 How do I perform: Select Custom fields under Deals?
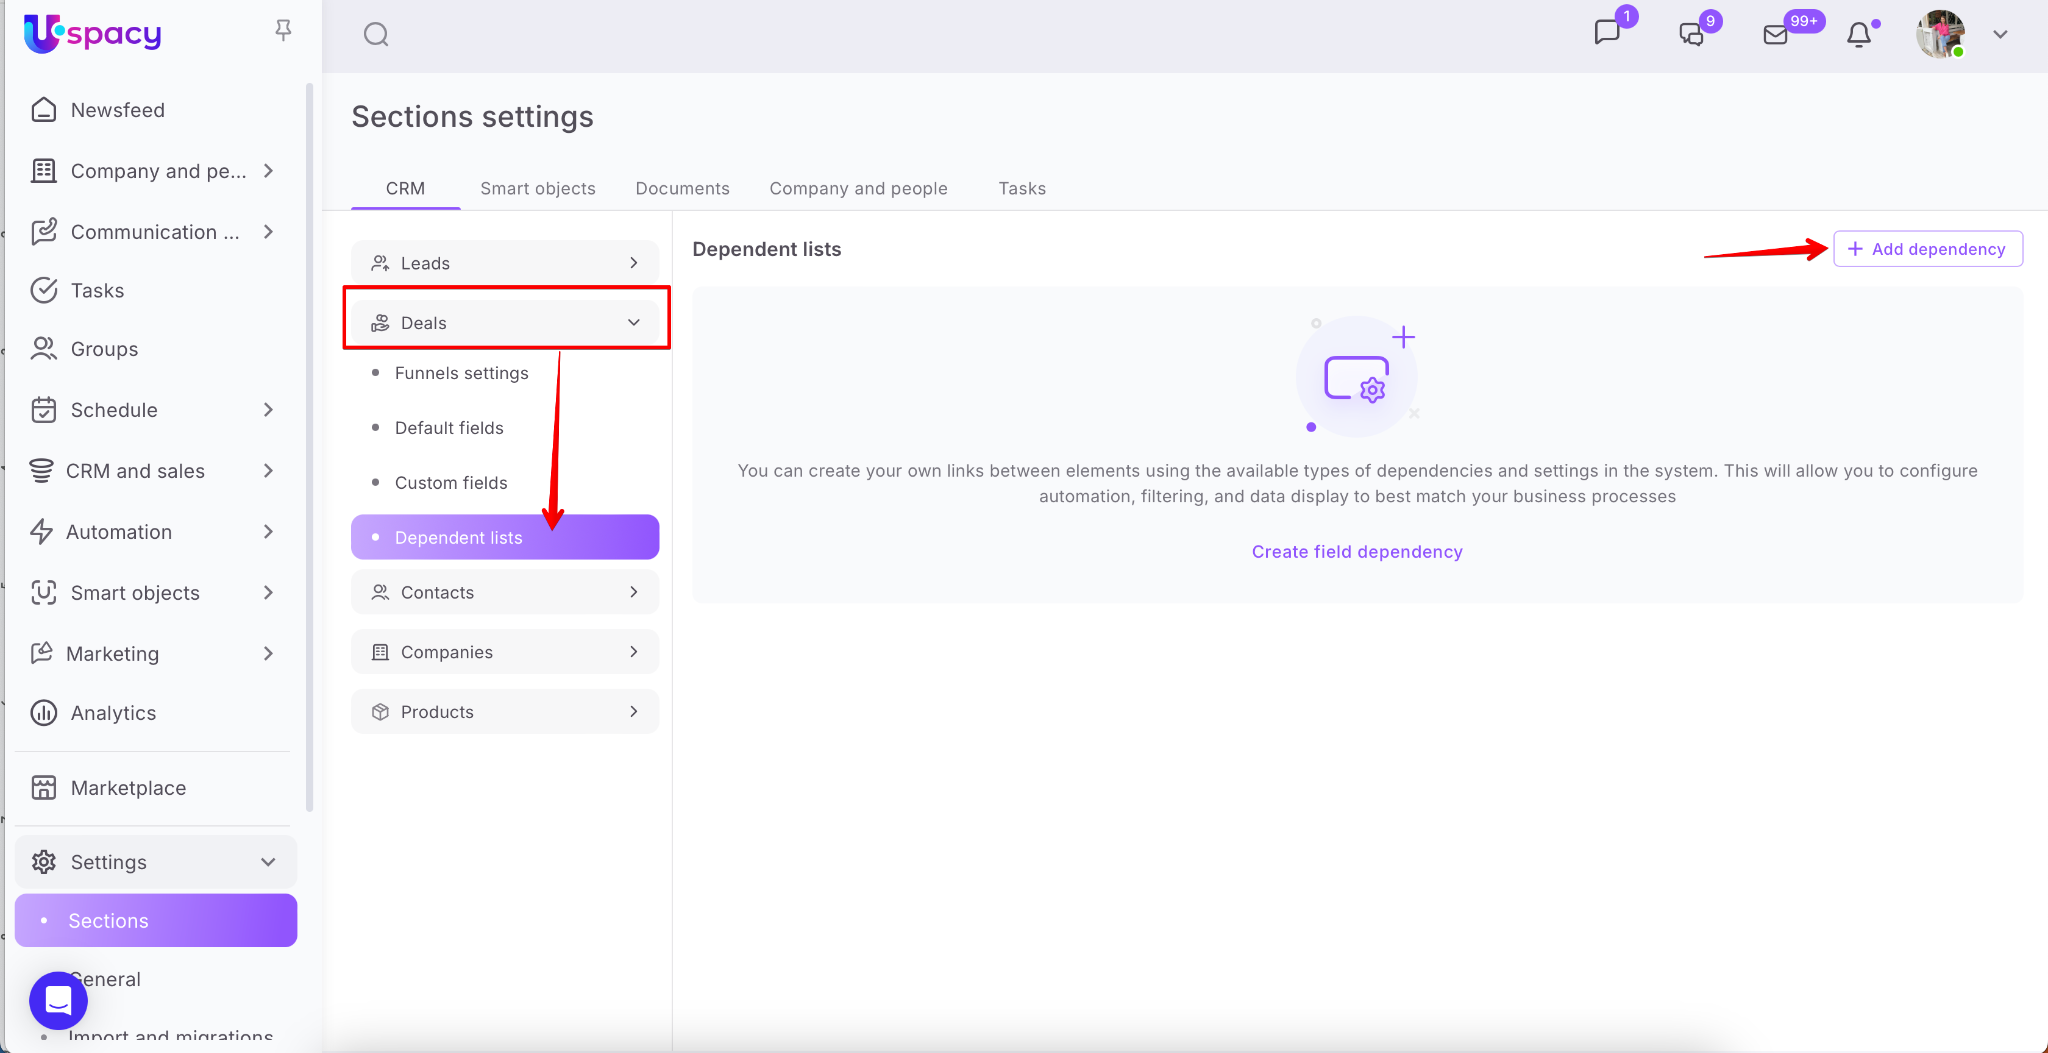(x=451, y=483)
